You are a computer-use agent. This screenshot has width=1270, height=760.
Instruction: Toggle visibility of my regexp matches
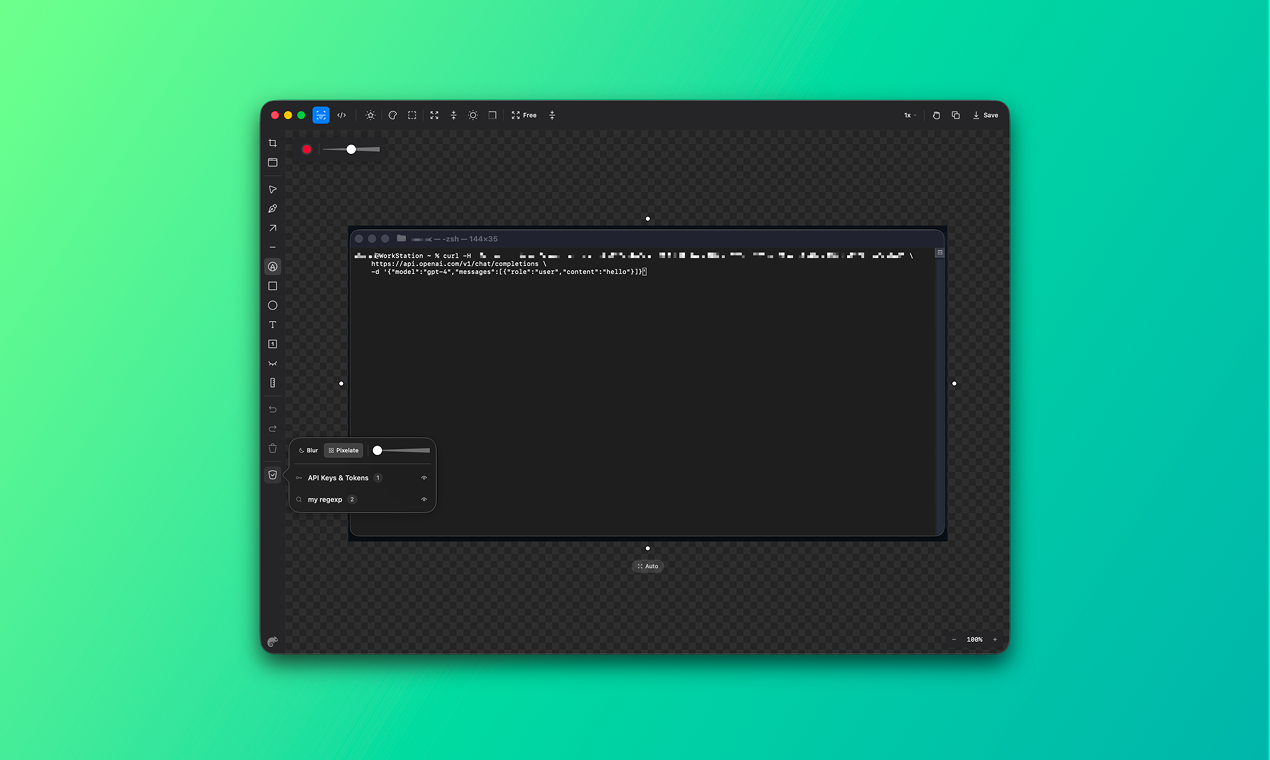click(423, 499)
